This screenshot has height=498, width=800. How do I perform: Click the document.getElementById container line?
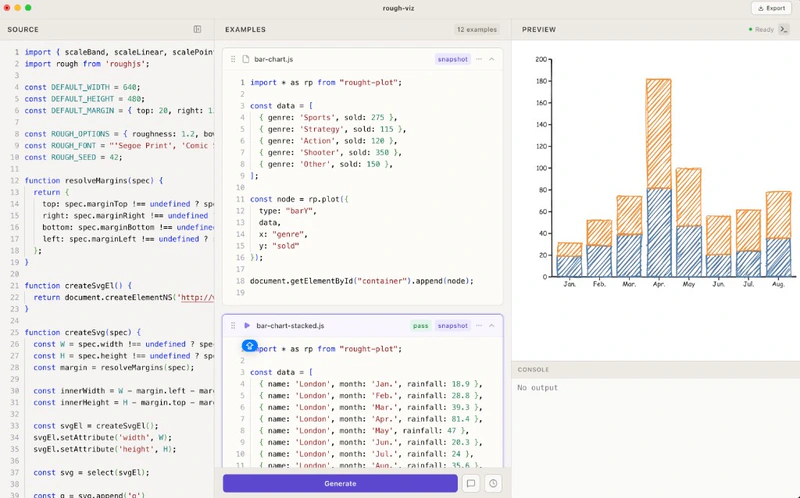click(362, 281)
